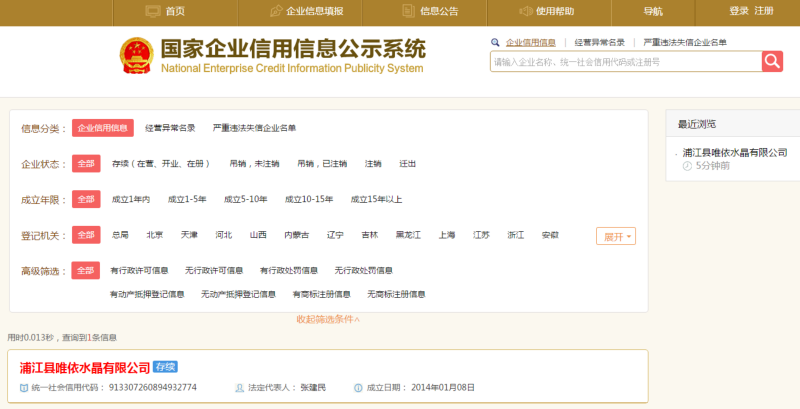This screenshot has height=409, width=800.
Task: Click the person icon beside 法定代表人
Action: click(x=239, y=388)
